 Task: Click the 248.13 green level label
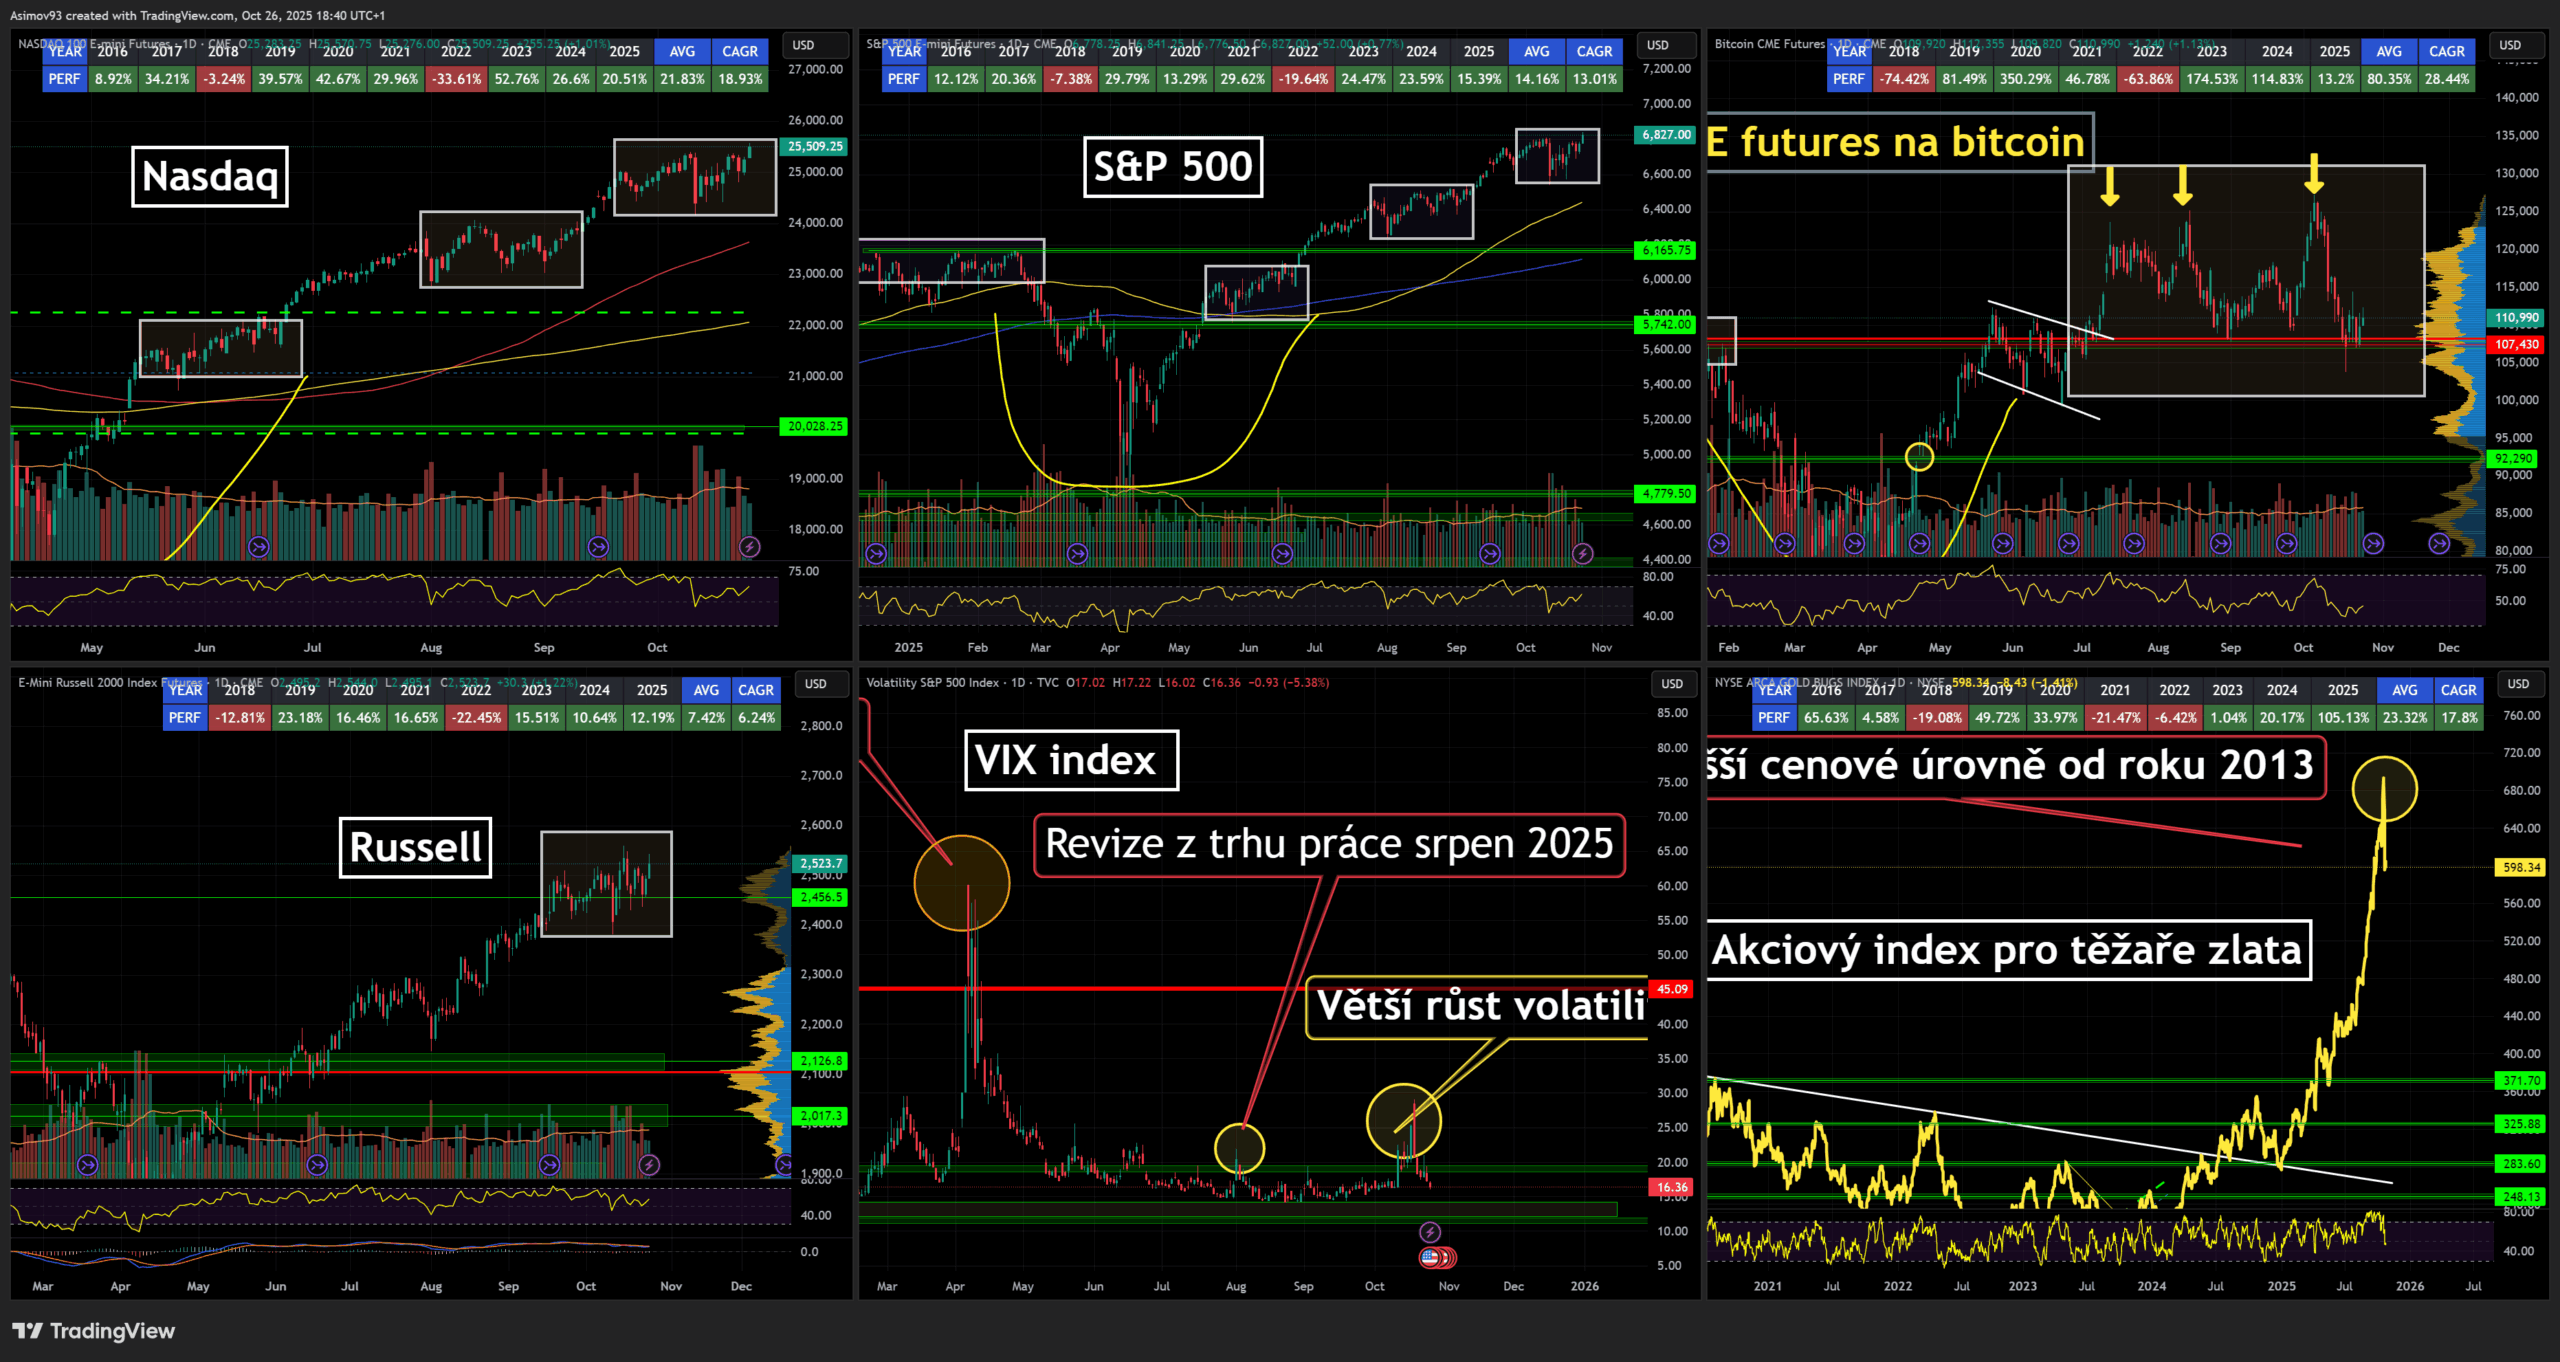click(2521, 1196)
